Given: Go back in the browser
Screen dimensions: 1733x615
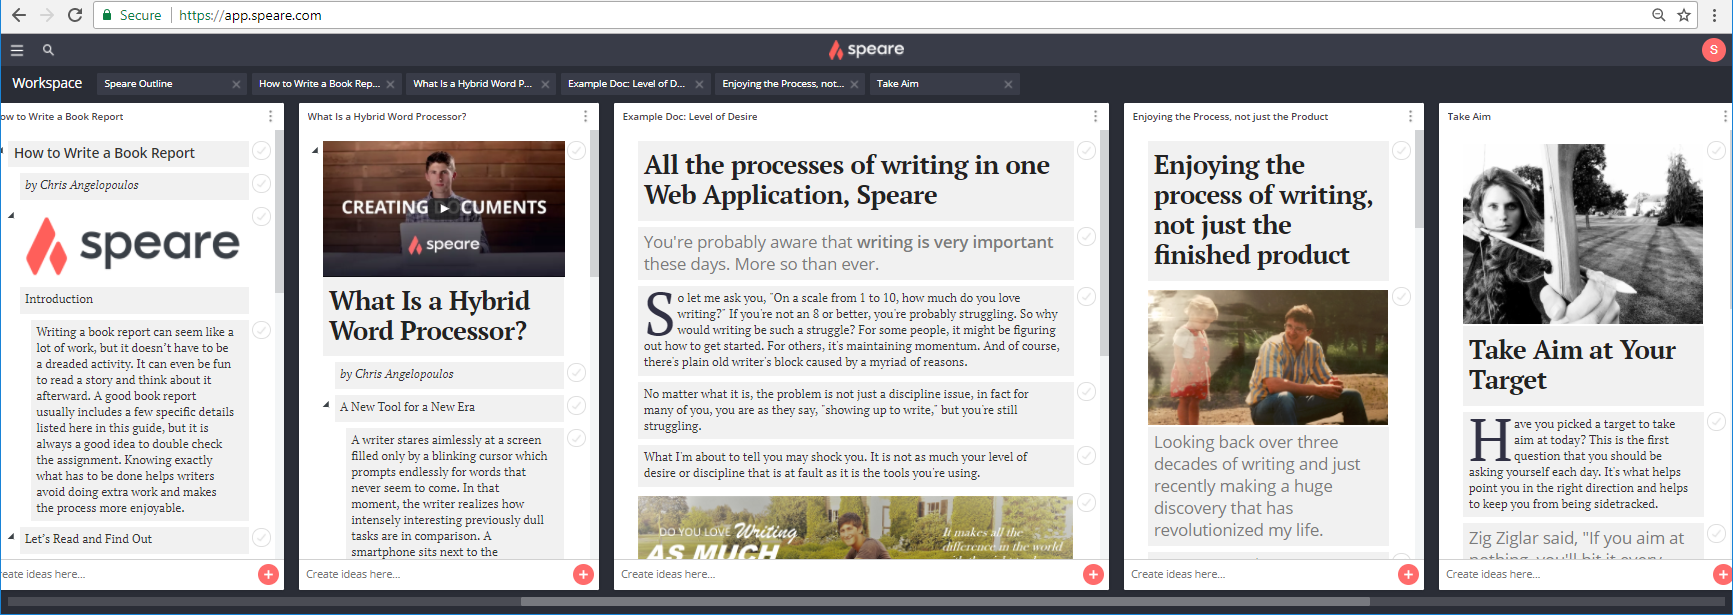Looking at the screenshot, I should tap(19, 15).
